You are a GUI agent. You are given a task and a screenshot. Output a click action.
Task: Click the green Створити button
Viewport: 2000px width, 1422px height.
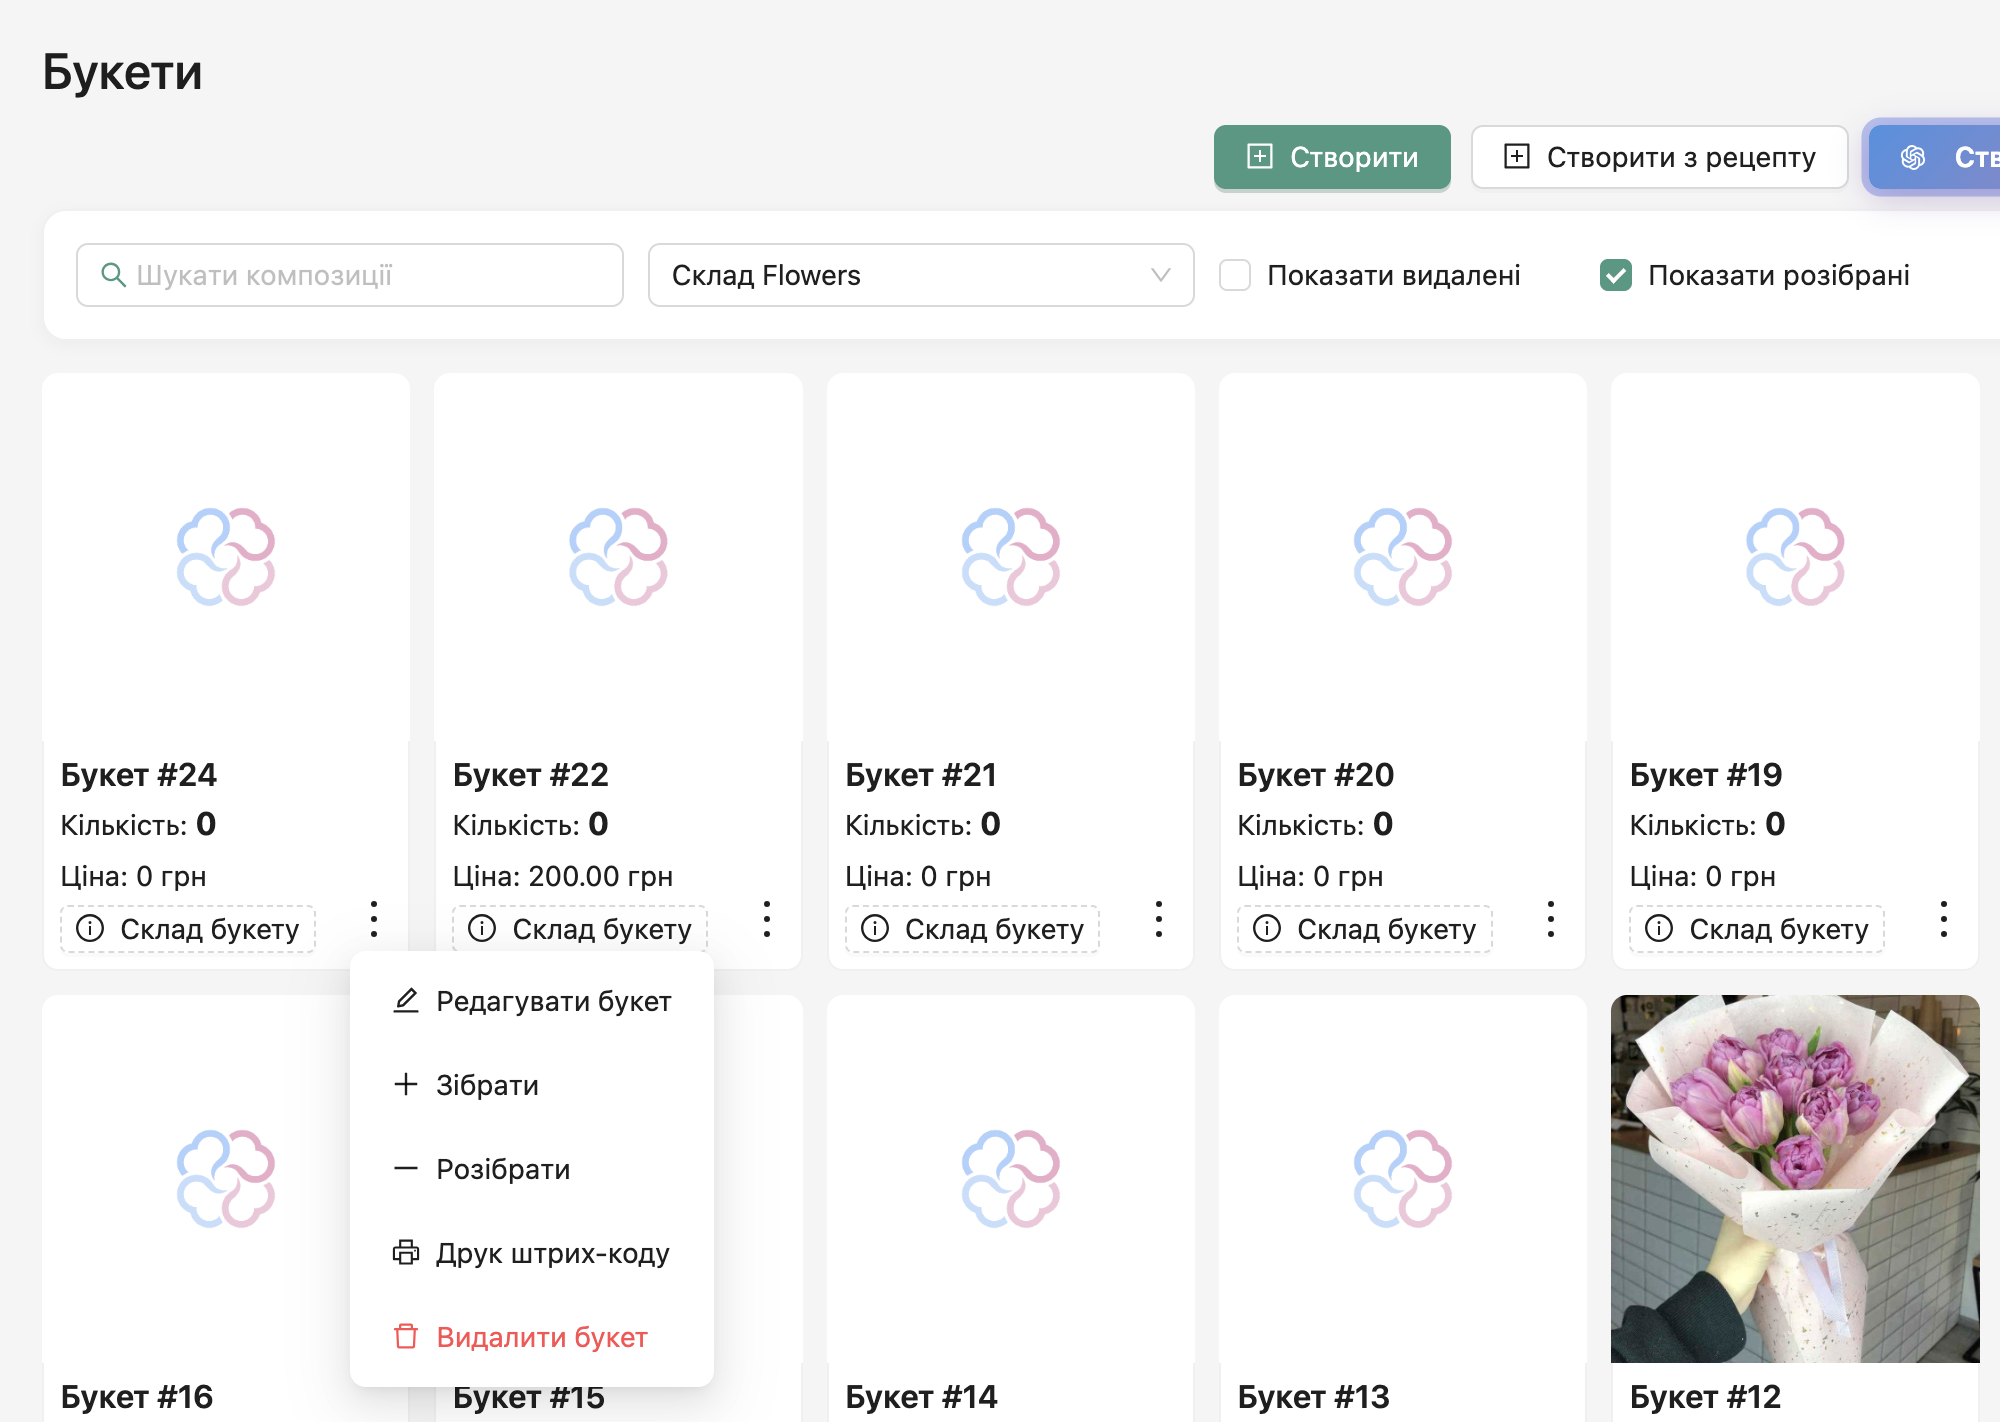(1332, 157)
